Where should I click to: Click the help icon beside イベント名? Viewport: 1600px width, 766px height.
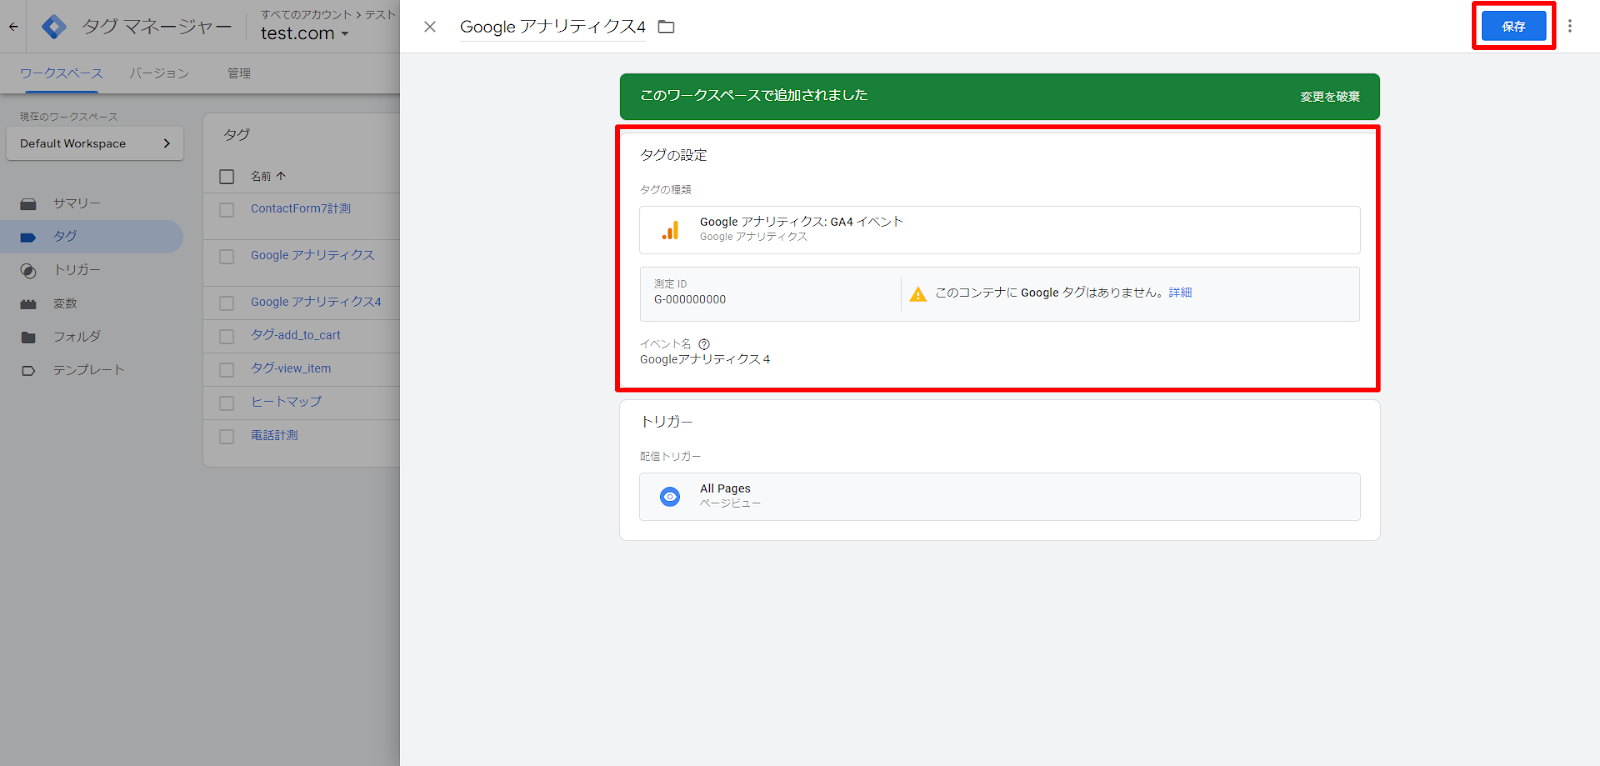click(704, 344)
